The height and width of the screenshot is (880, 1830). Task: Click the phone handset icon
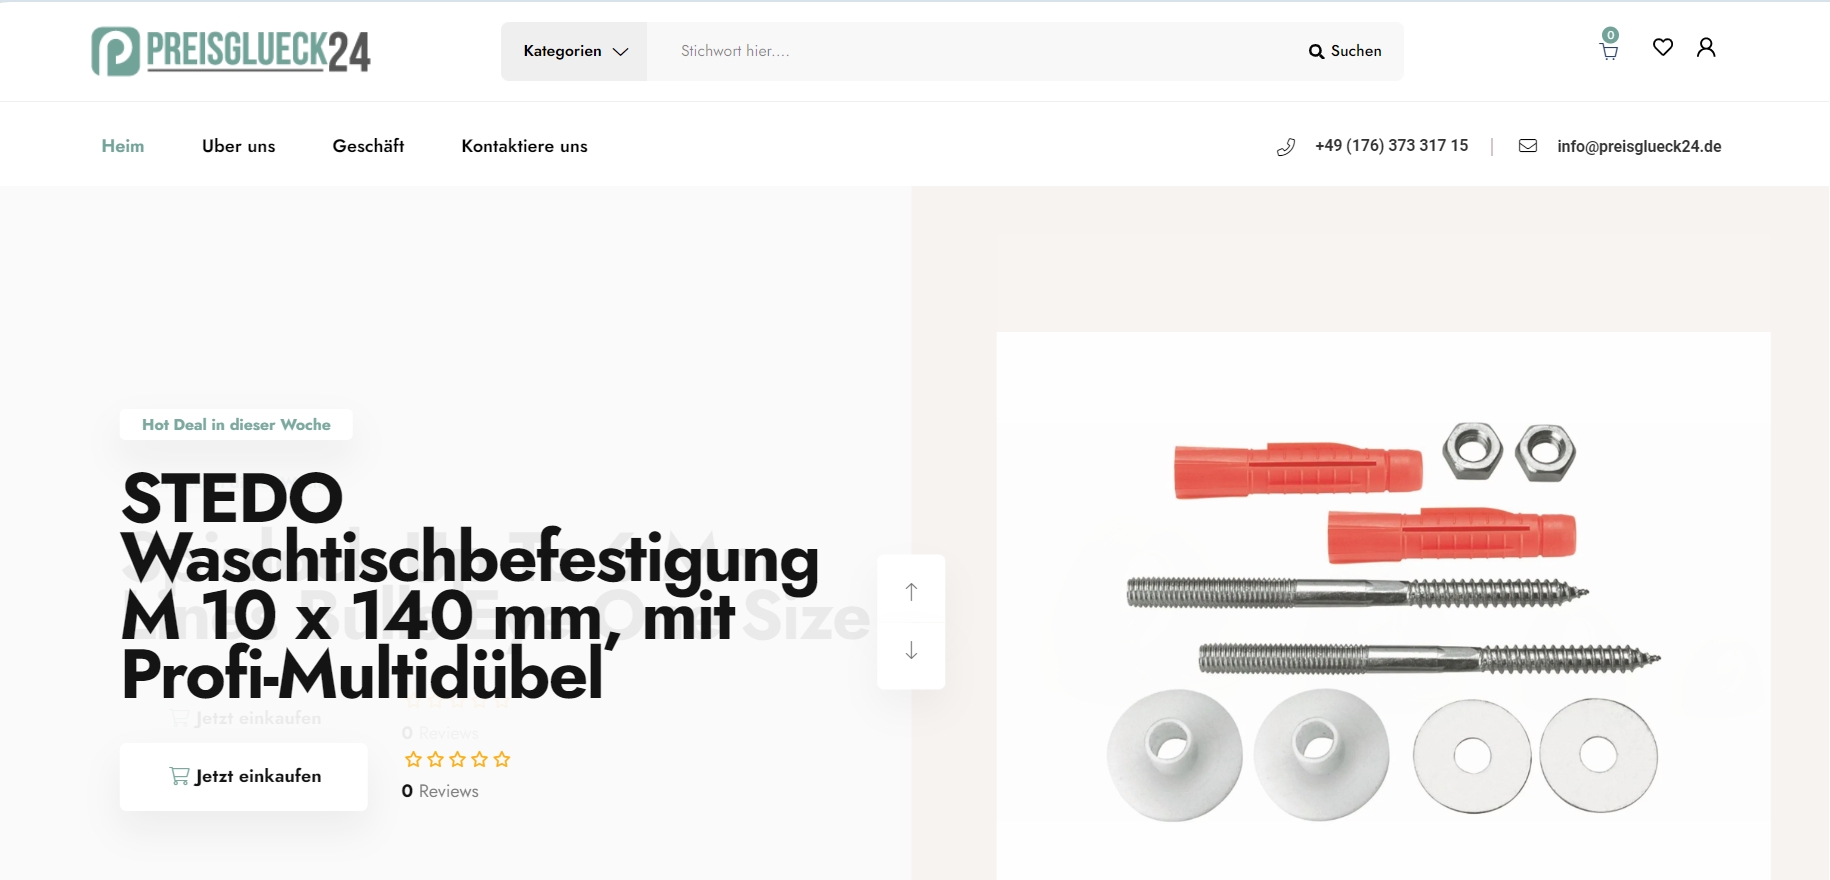coord(1286,147)
